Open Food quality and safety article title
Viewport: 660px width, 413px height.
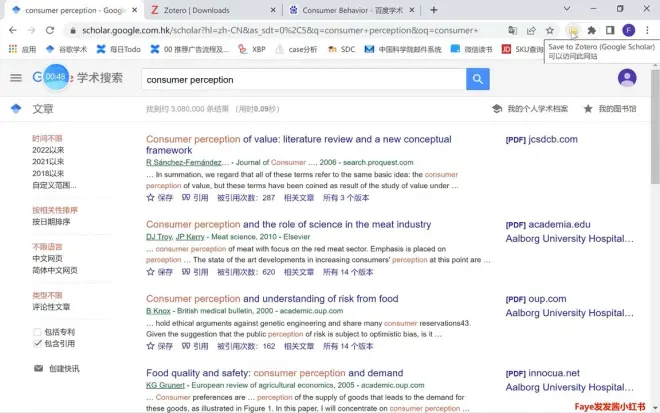point(274,373)
